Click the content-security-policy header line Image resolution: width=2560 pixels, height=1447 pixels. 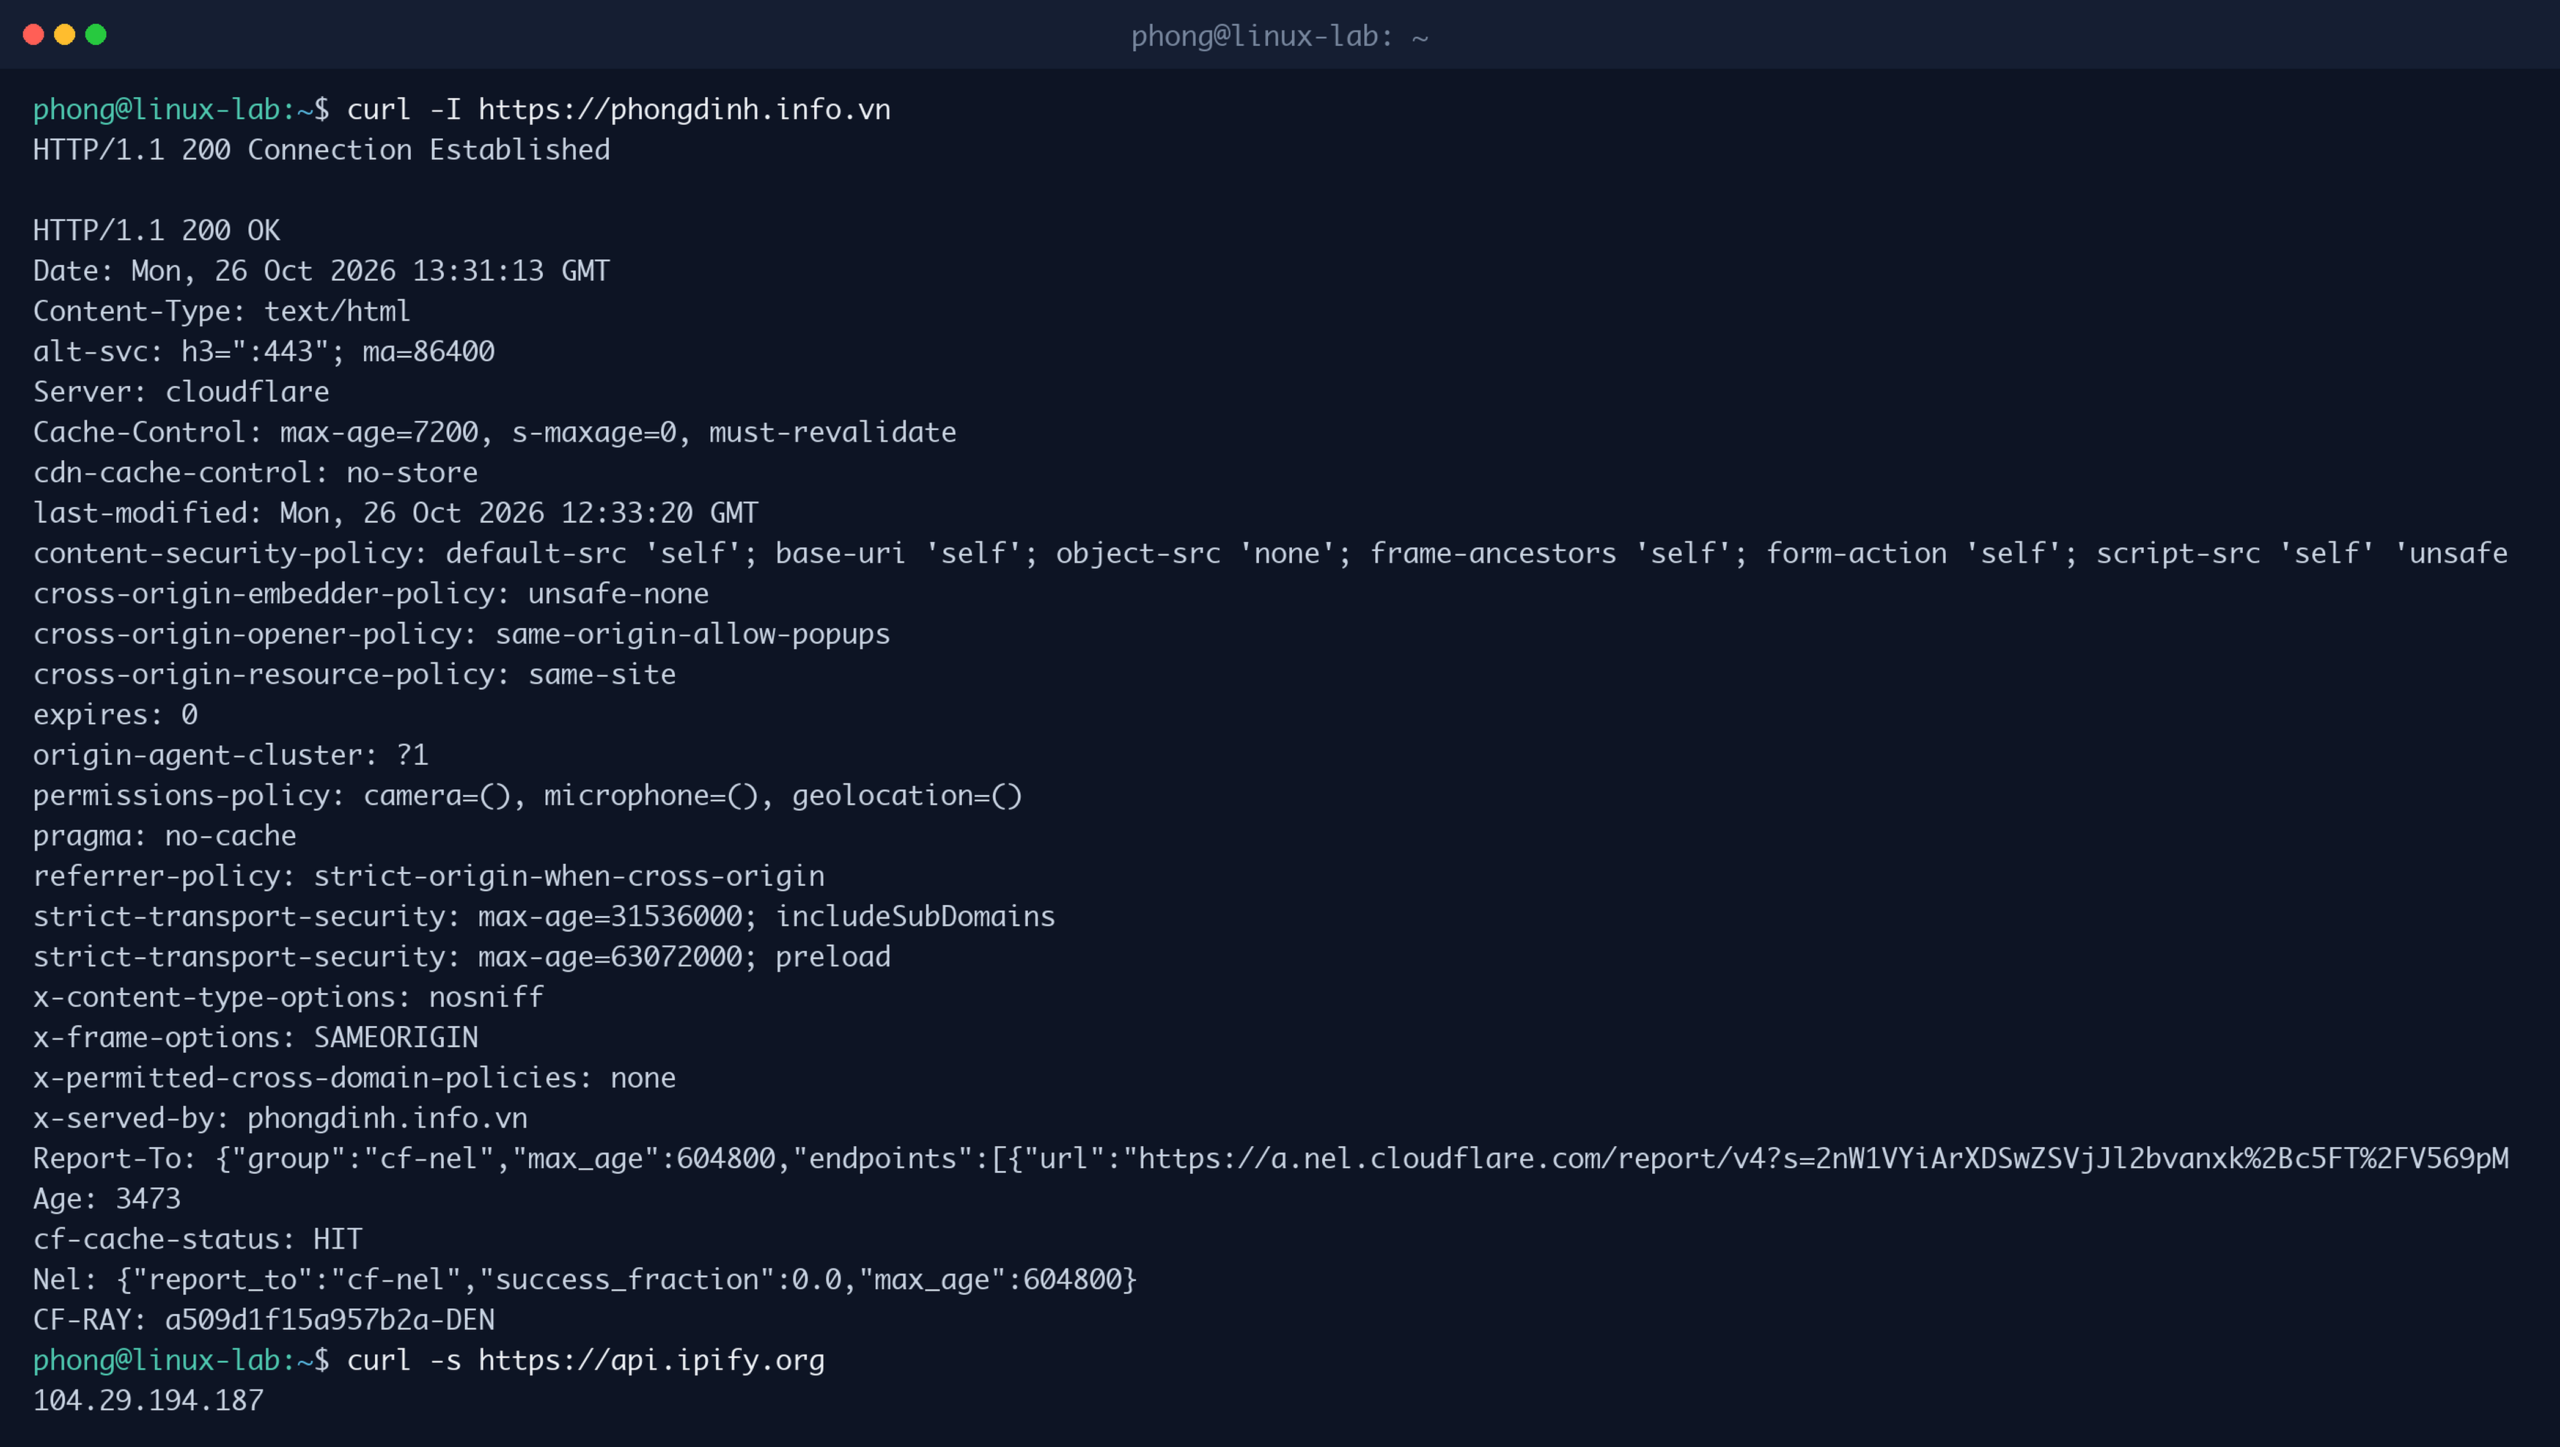click(1270, 553)
